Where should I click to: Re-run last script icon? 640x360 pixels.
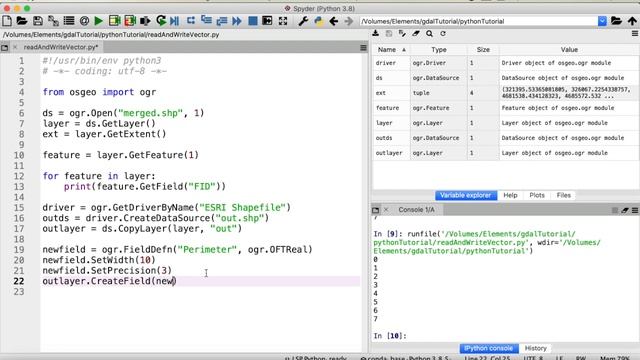tap(161, 21)
